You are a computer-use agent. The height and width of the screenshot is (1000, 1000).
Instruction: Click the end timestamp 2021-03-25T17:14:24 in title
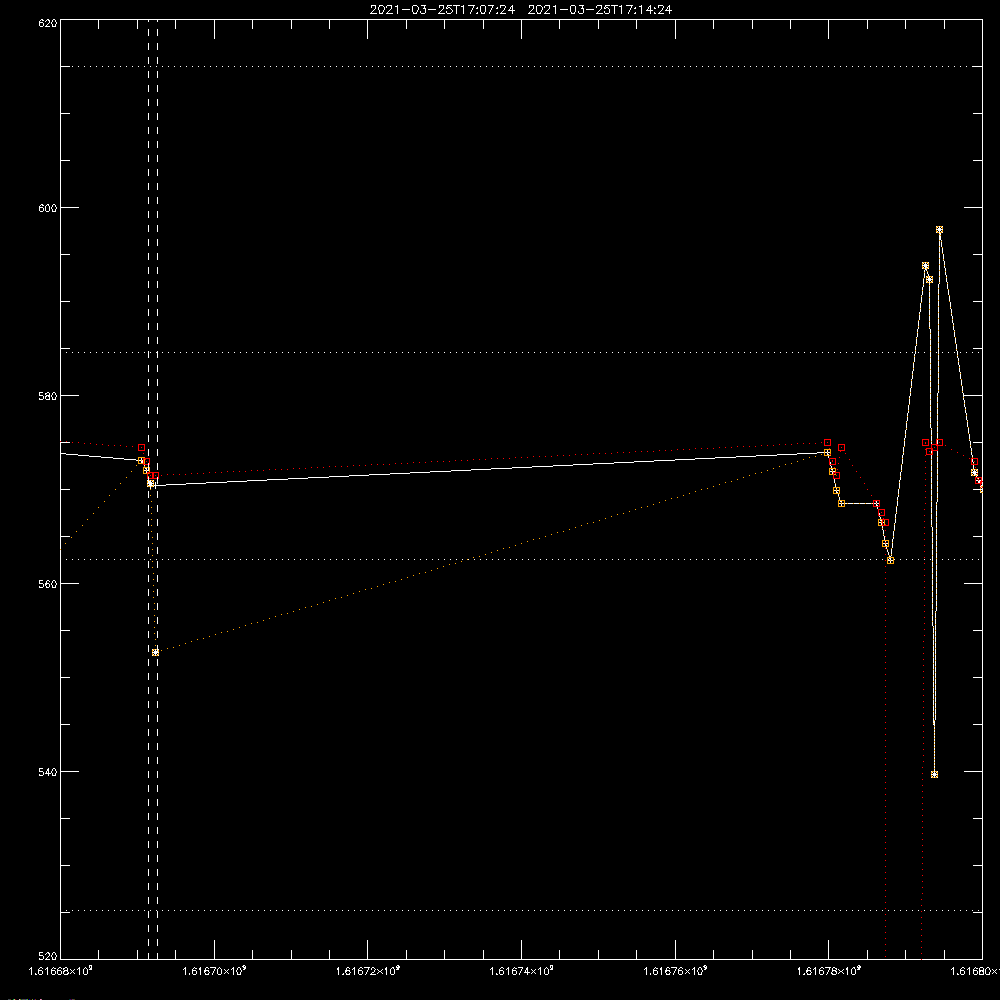pos(599,10)
